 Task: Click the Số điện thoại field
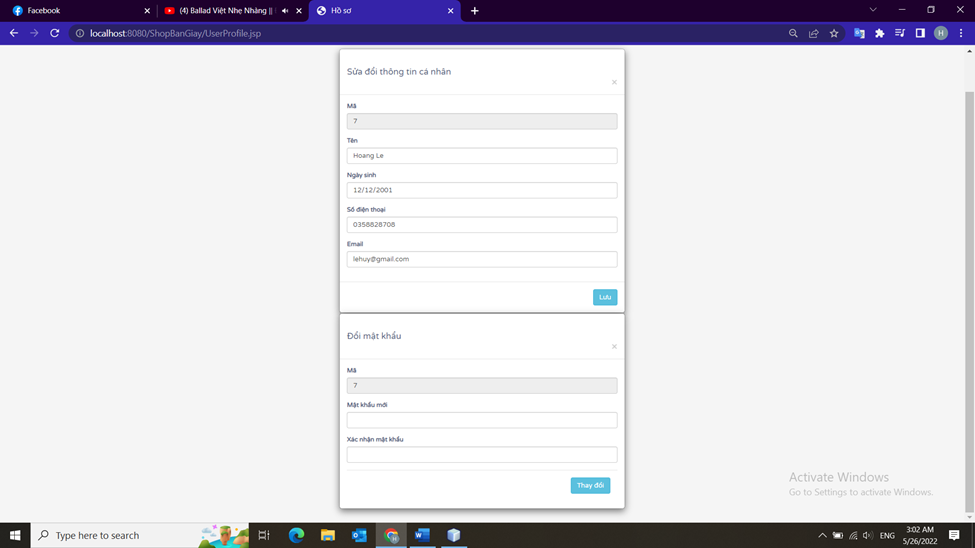482,225
